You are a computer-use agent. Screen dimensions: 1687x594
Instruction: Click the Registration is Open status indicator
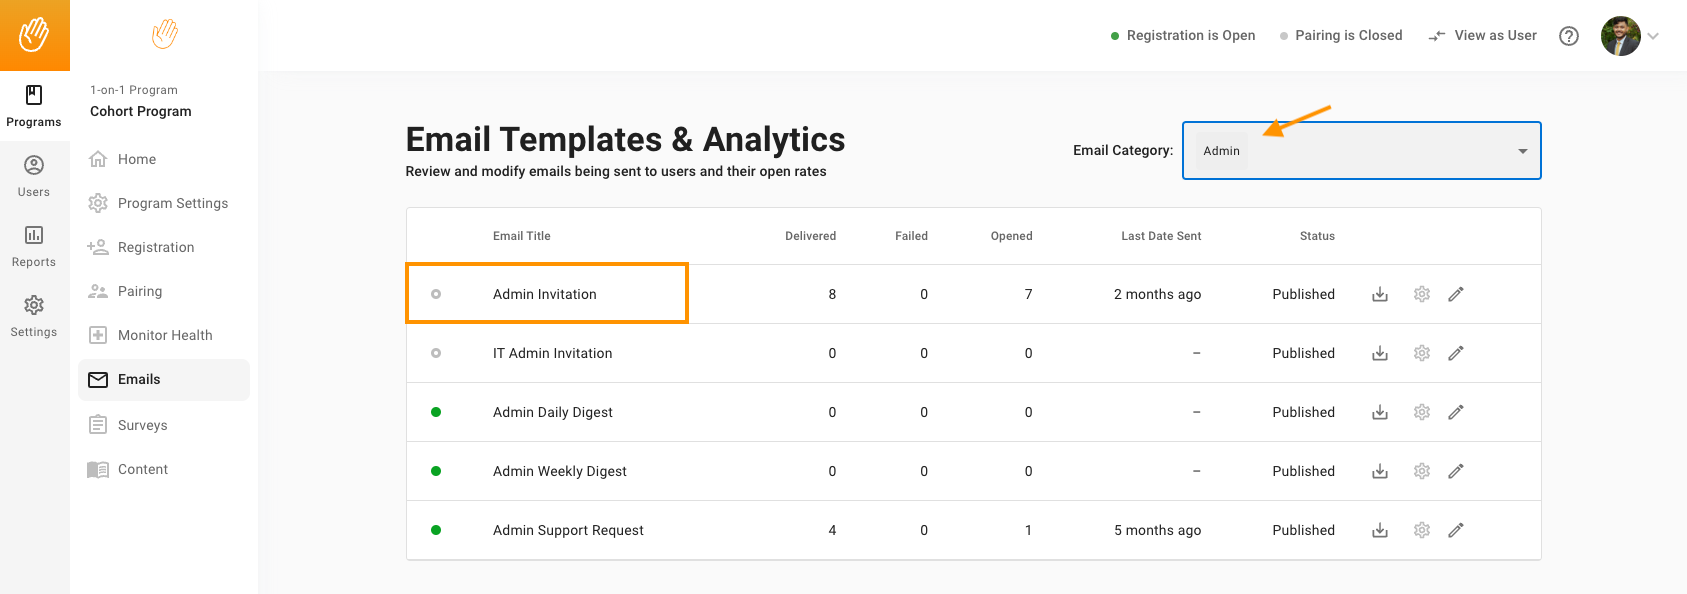point(1183,35)
